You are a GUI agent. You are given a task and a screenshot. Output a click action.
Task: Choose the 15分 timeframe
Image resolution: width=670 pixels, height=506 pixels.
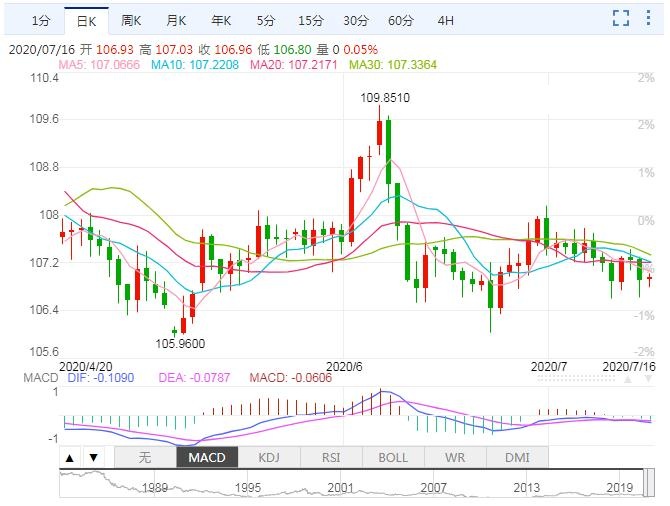(309, 20)
